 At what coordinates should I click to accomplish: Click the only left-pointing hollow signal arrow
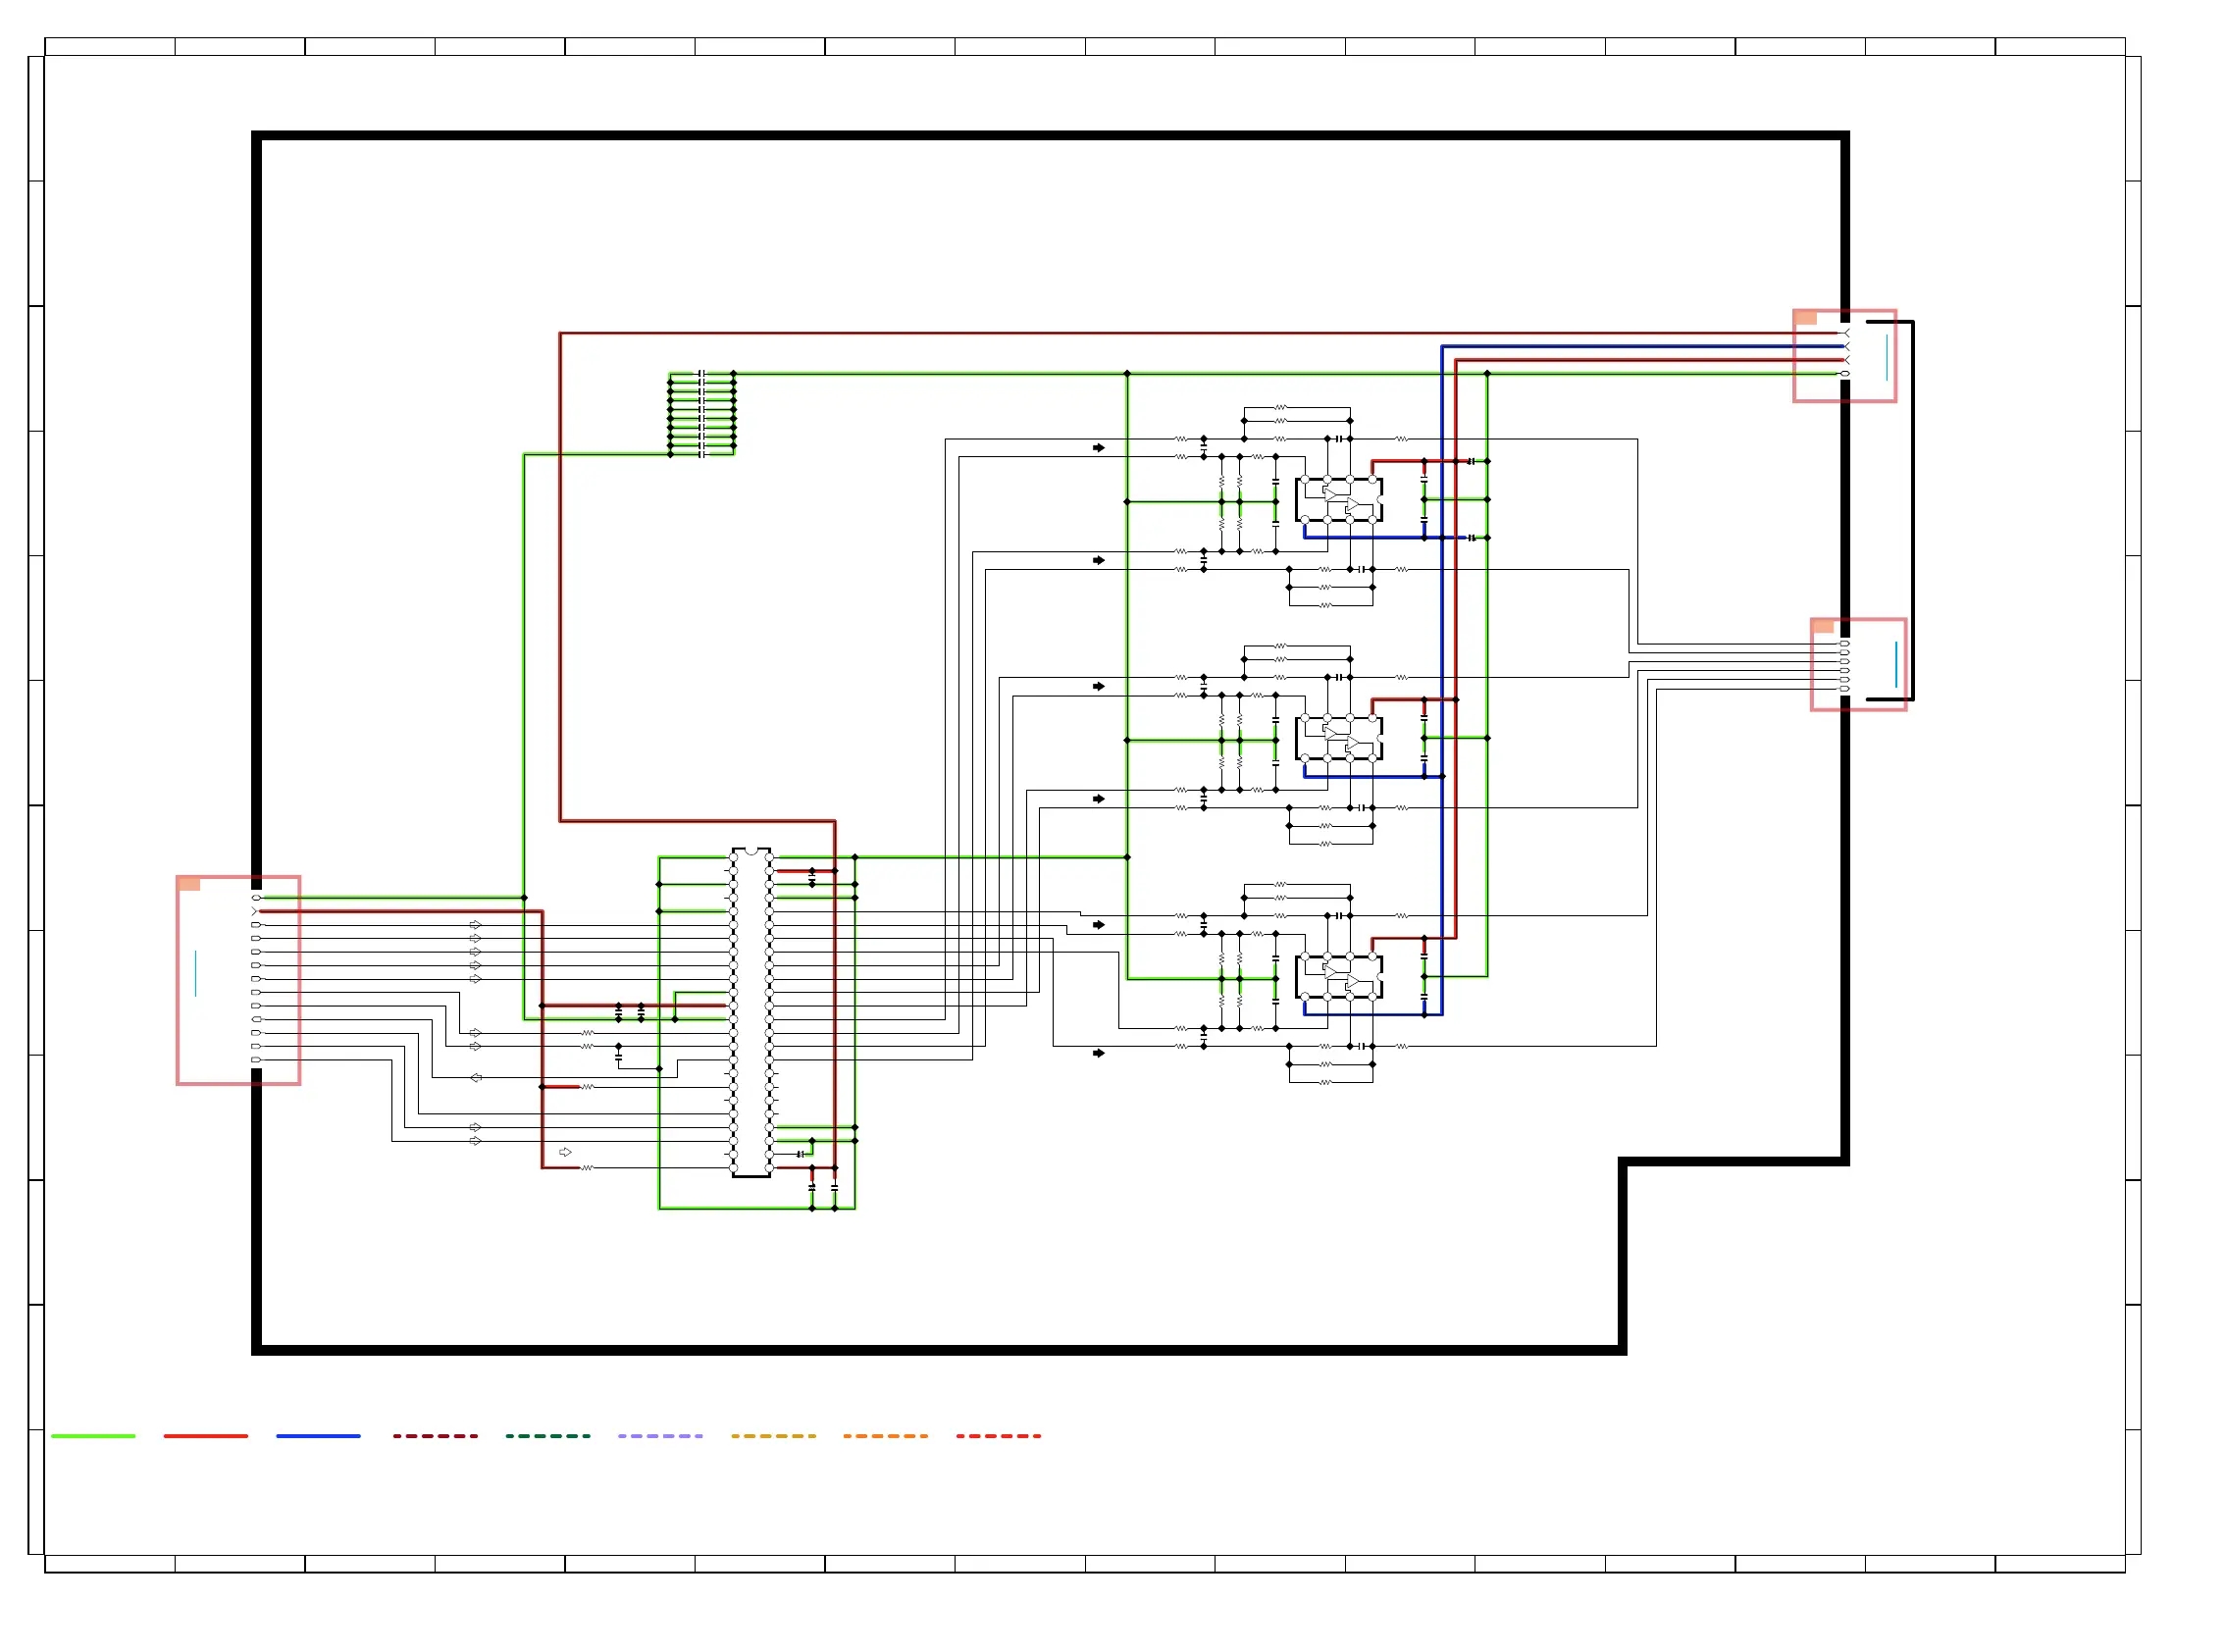click(x=476, y=1078)
